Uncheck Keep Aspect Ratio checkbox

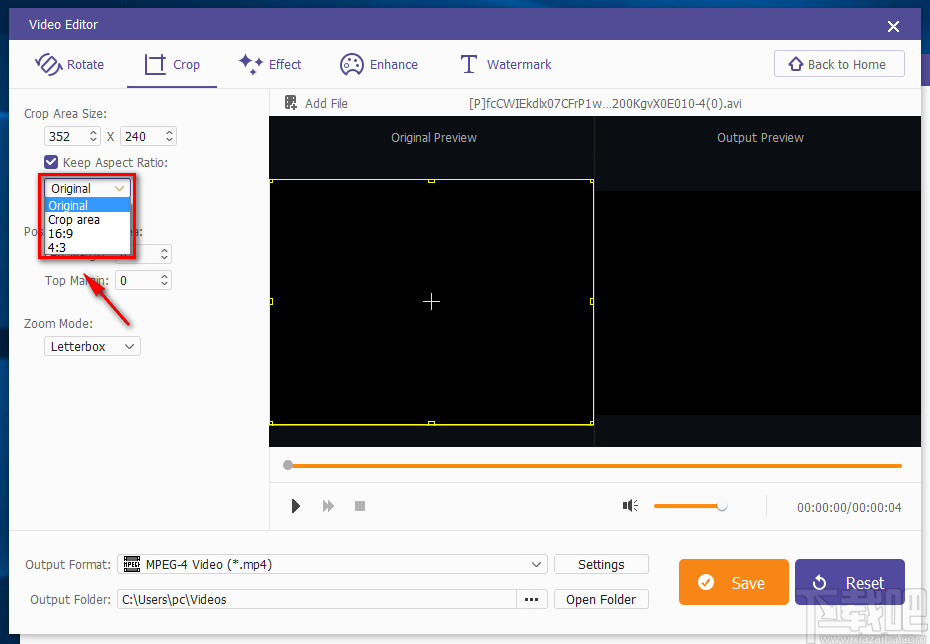[51, 162]
